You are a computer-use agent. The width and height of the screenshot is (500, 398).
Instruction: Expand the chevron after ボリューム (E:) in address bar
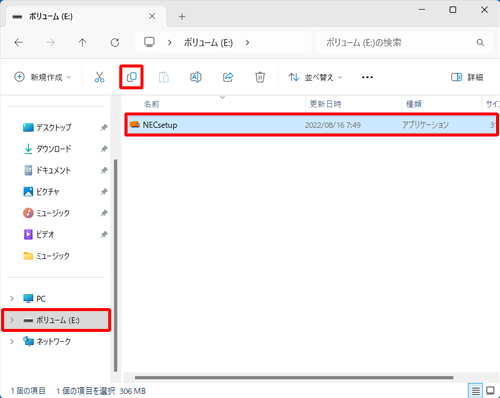247,43
